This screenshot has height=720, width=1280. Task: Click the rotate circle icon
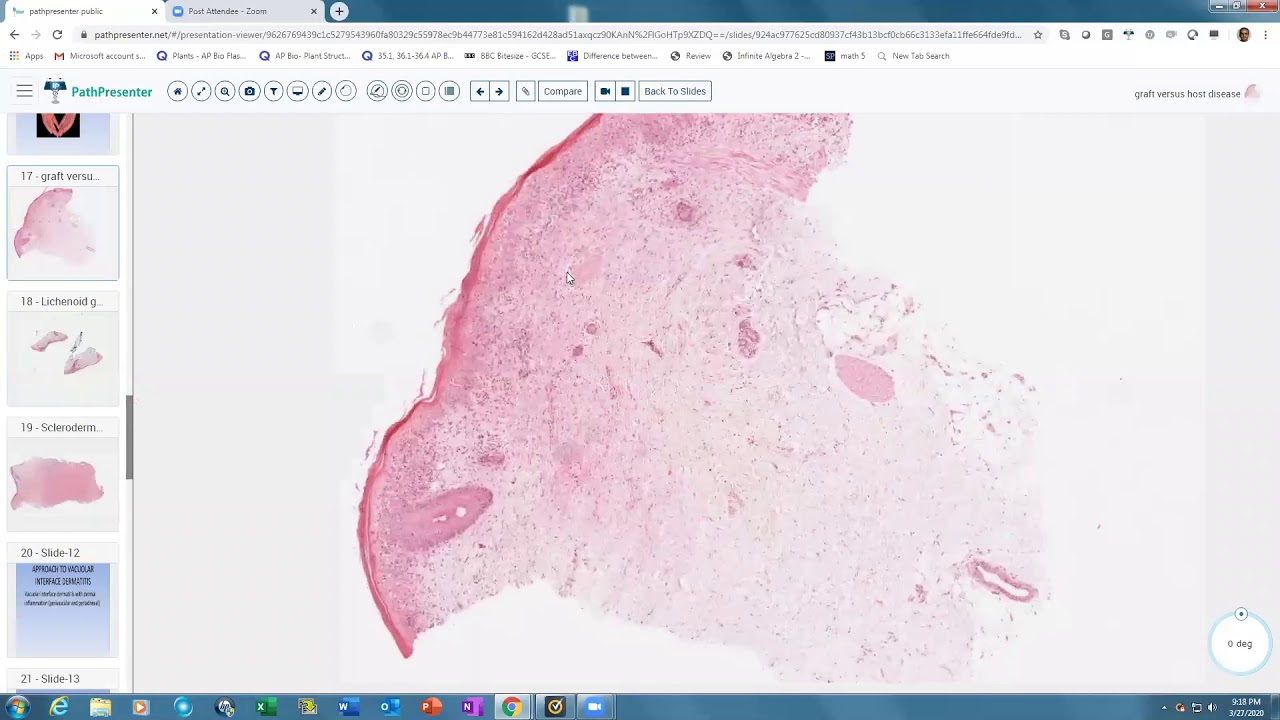click(x=345, y=91)
